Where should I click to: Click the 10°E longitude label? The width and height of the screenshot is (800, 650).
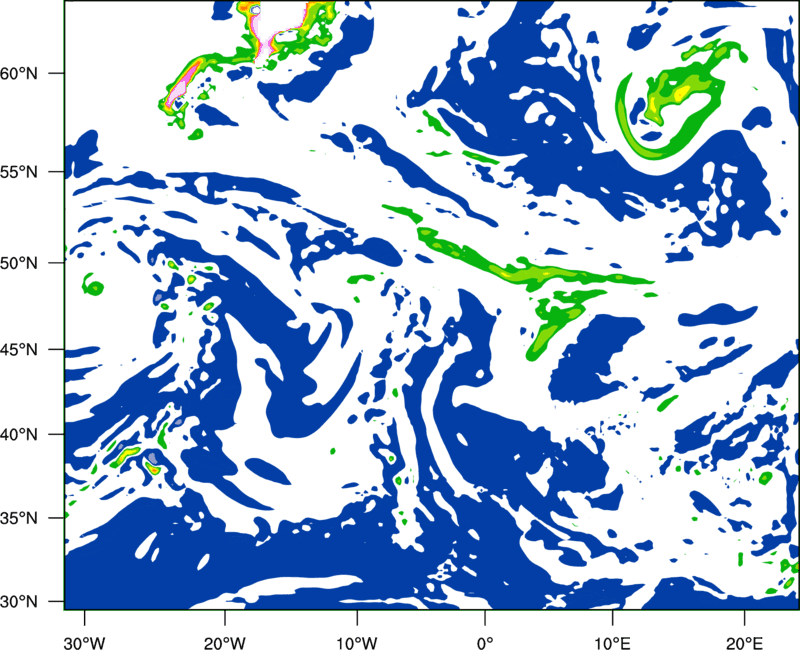(x=612, y=642)
